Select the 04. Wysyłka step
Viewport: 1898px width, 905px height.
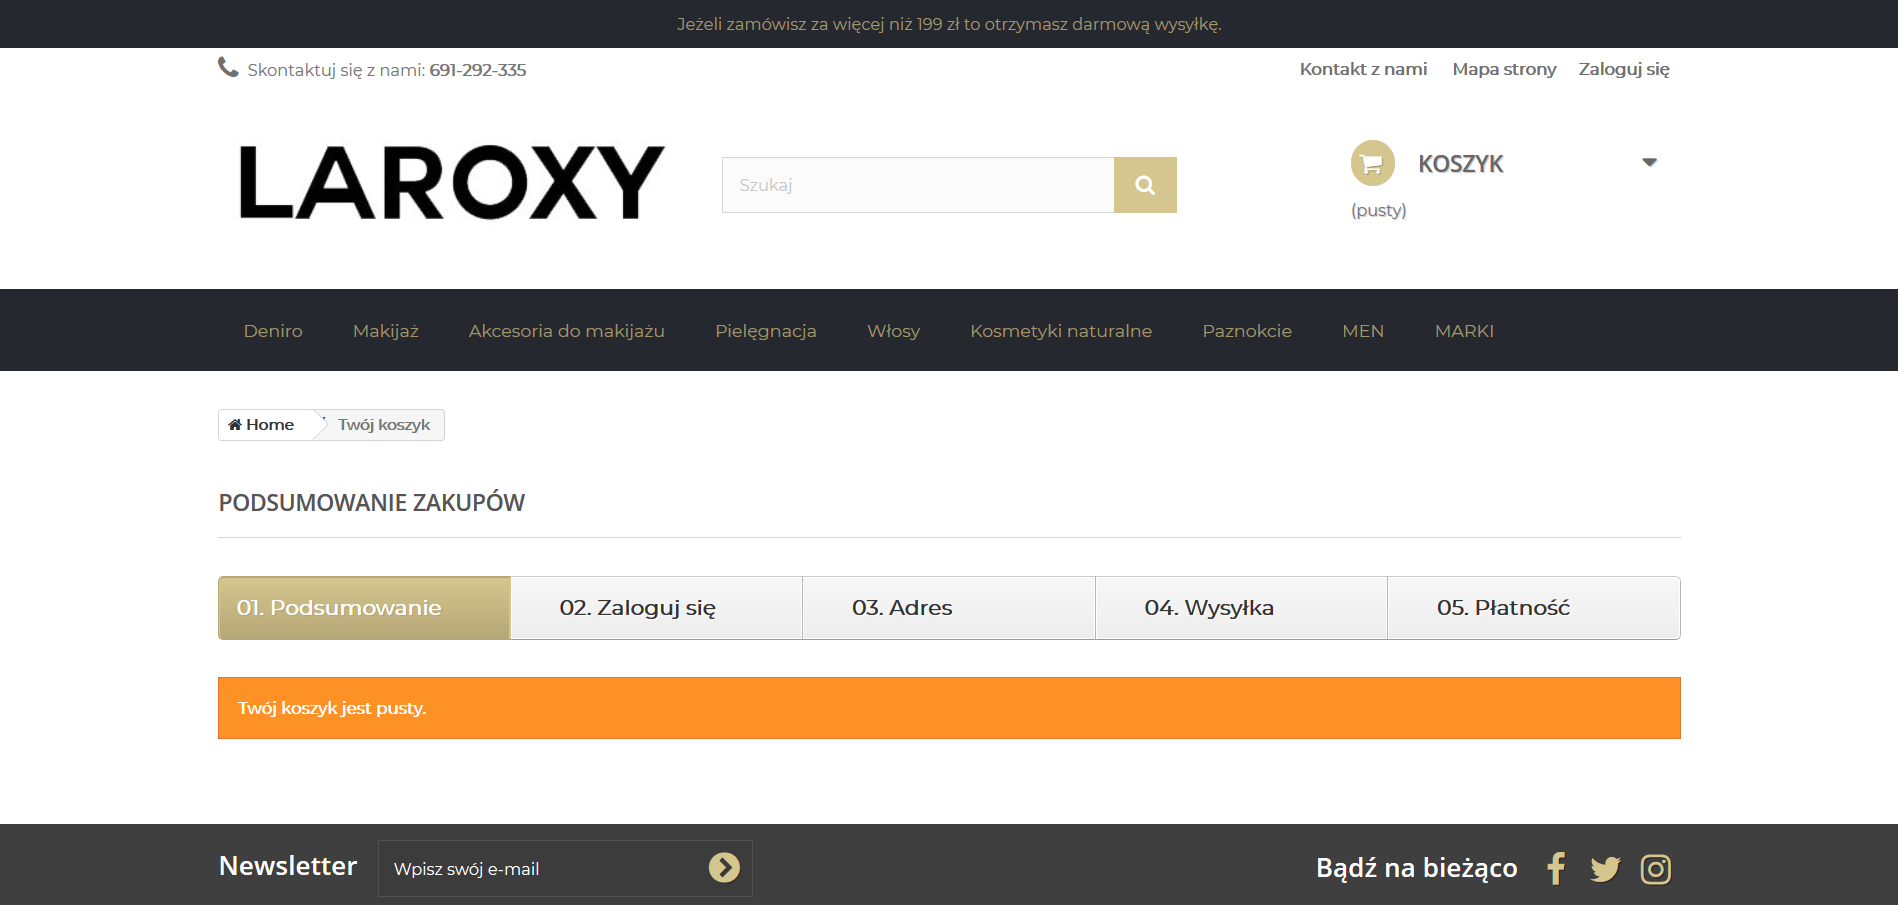(1242, 608)
